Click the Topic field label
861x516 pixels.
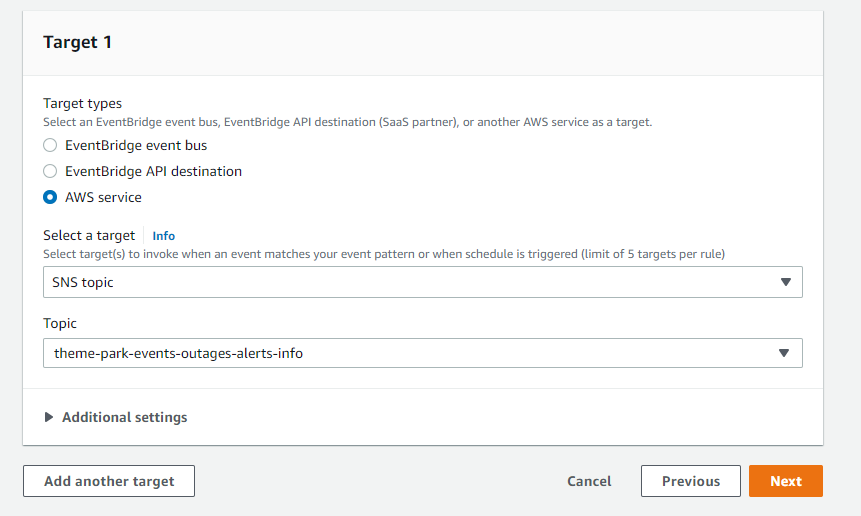(60, 323)
